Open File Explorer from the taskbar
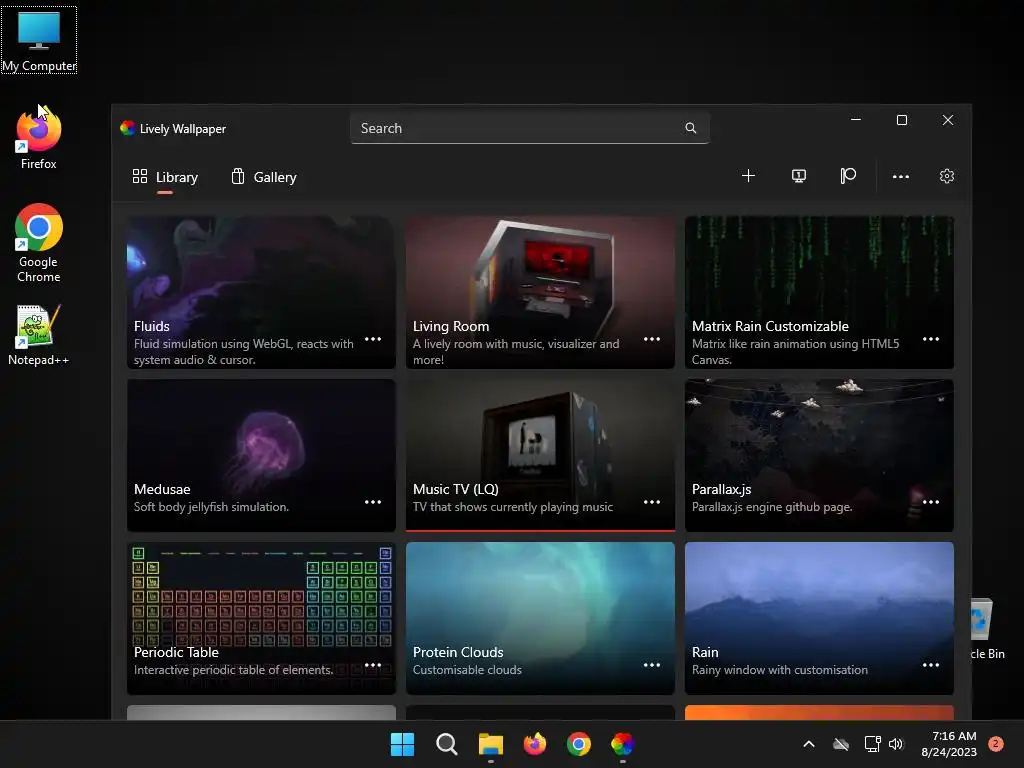 click(x=490, y=744)
